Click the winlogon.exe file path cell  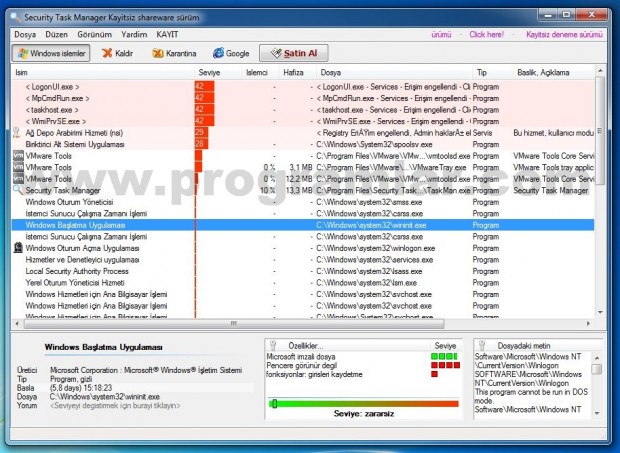(375, 248)
